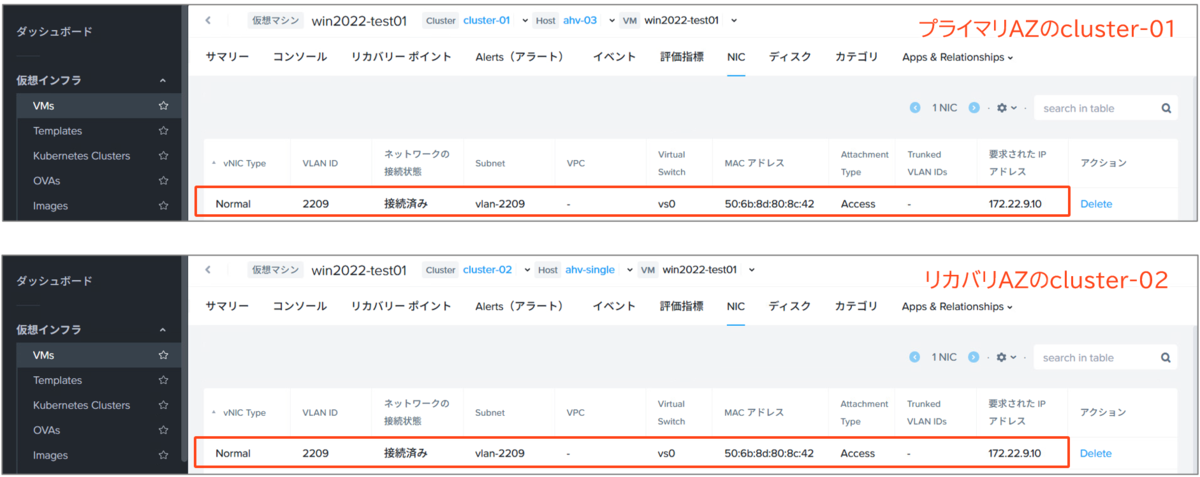Open 評価指標 tab in cluster-01 screenshot

681,57
